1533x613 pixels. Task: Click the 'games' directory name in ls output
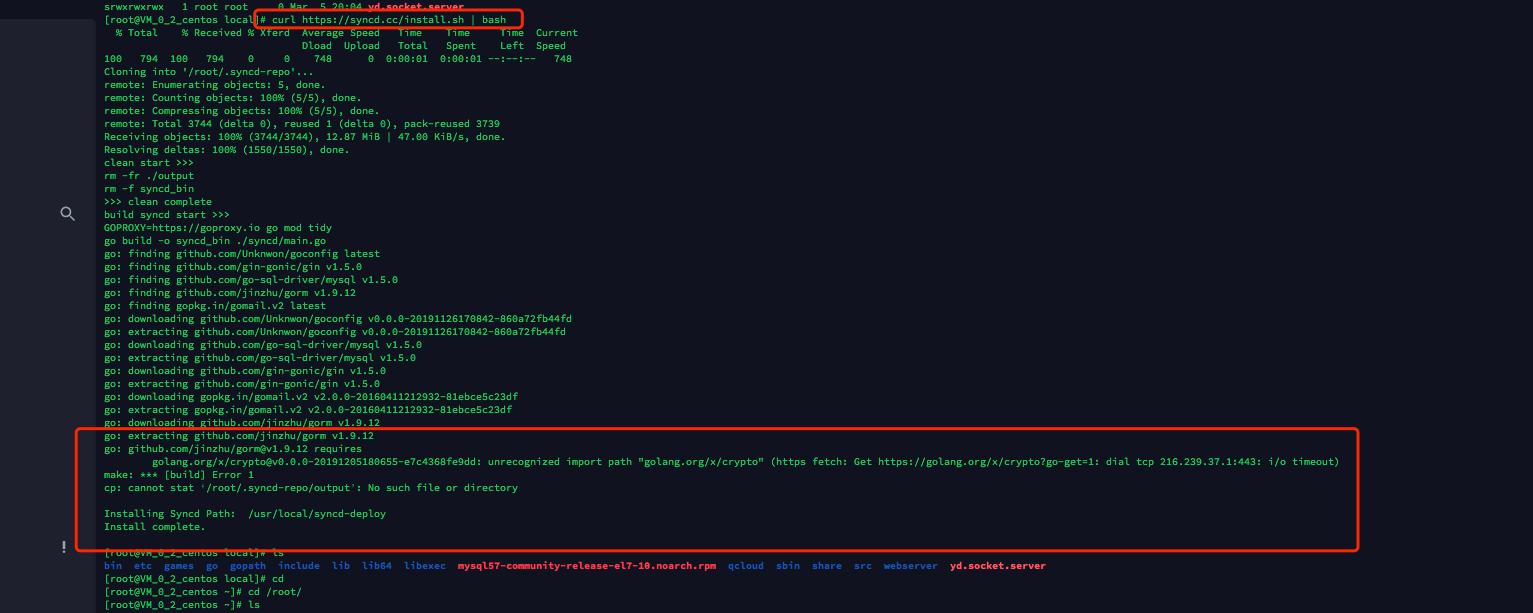pos(179,566)
